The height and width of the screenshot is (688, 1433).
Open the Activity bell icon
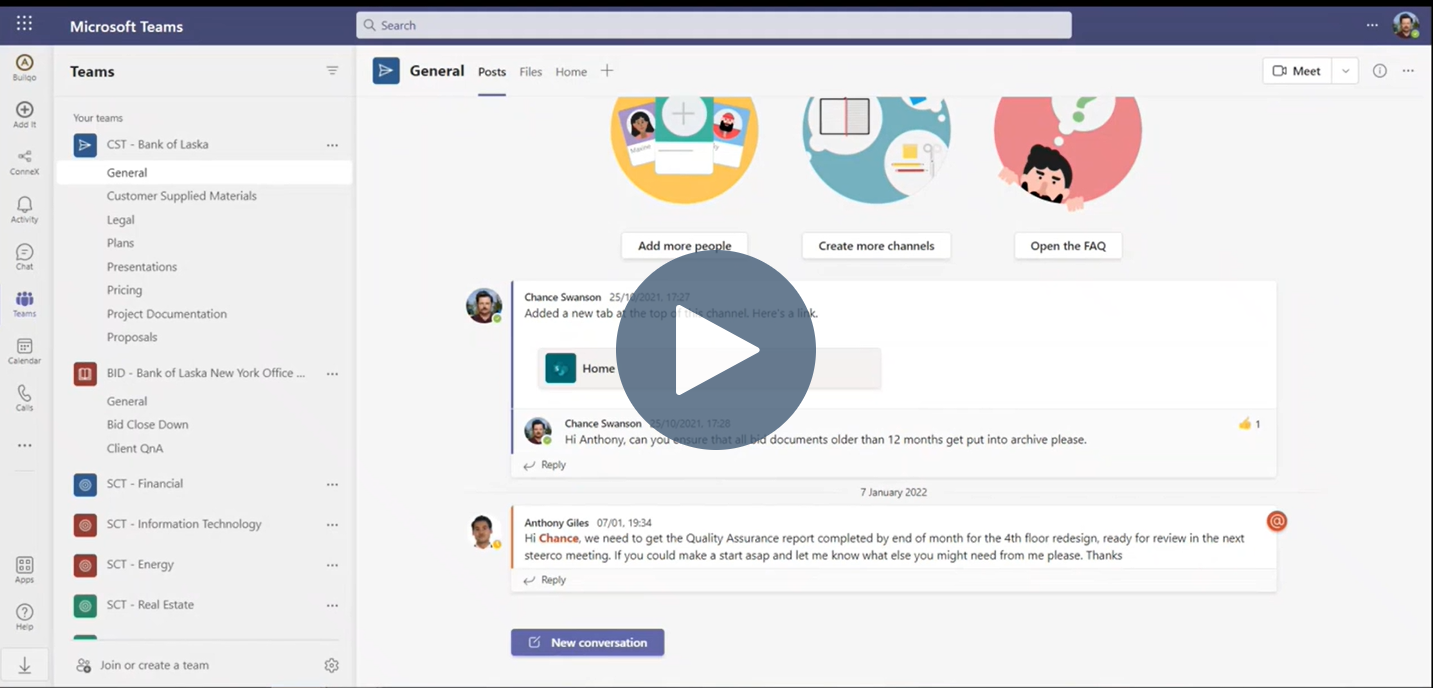pyautogui.click(x=25, y=209)
